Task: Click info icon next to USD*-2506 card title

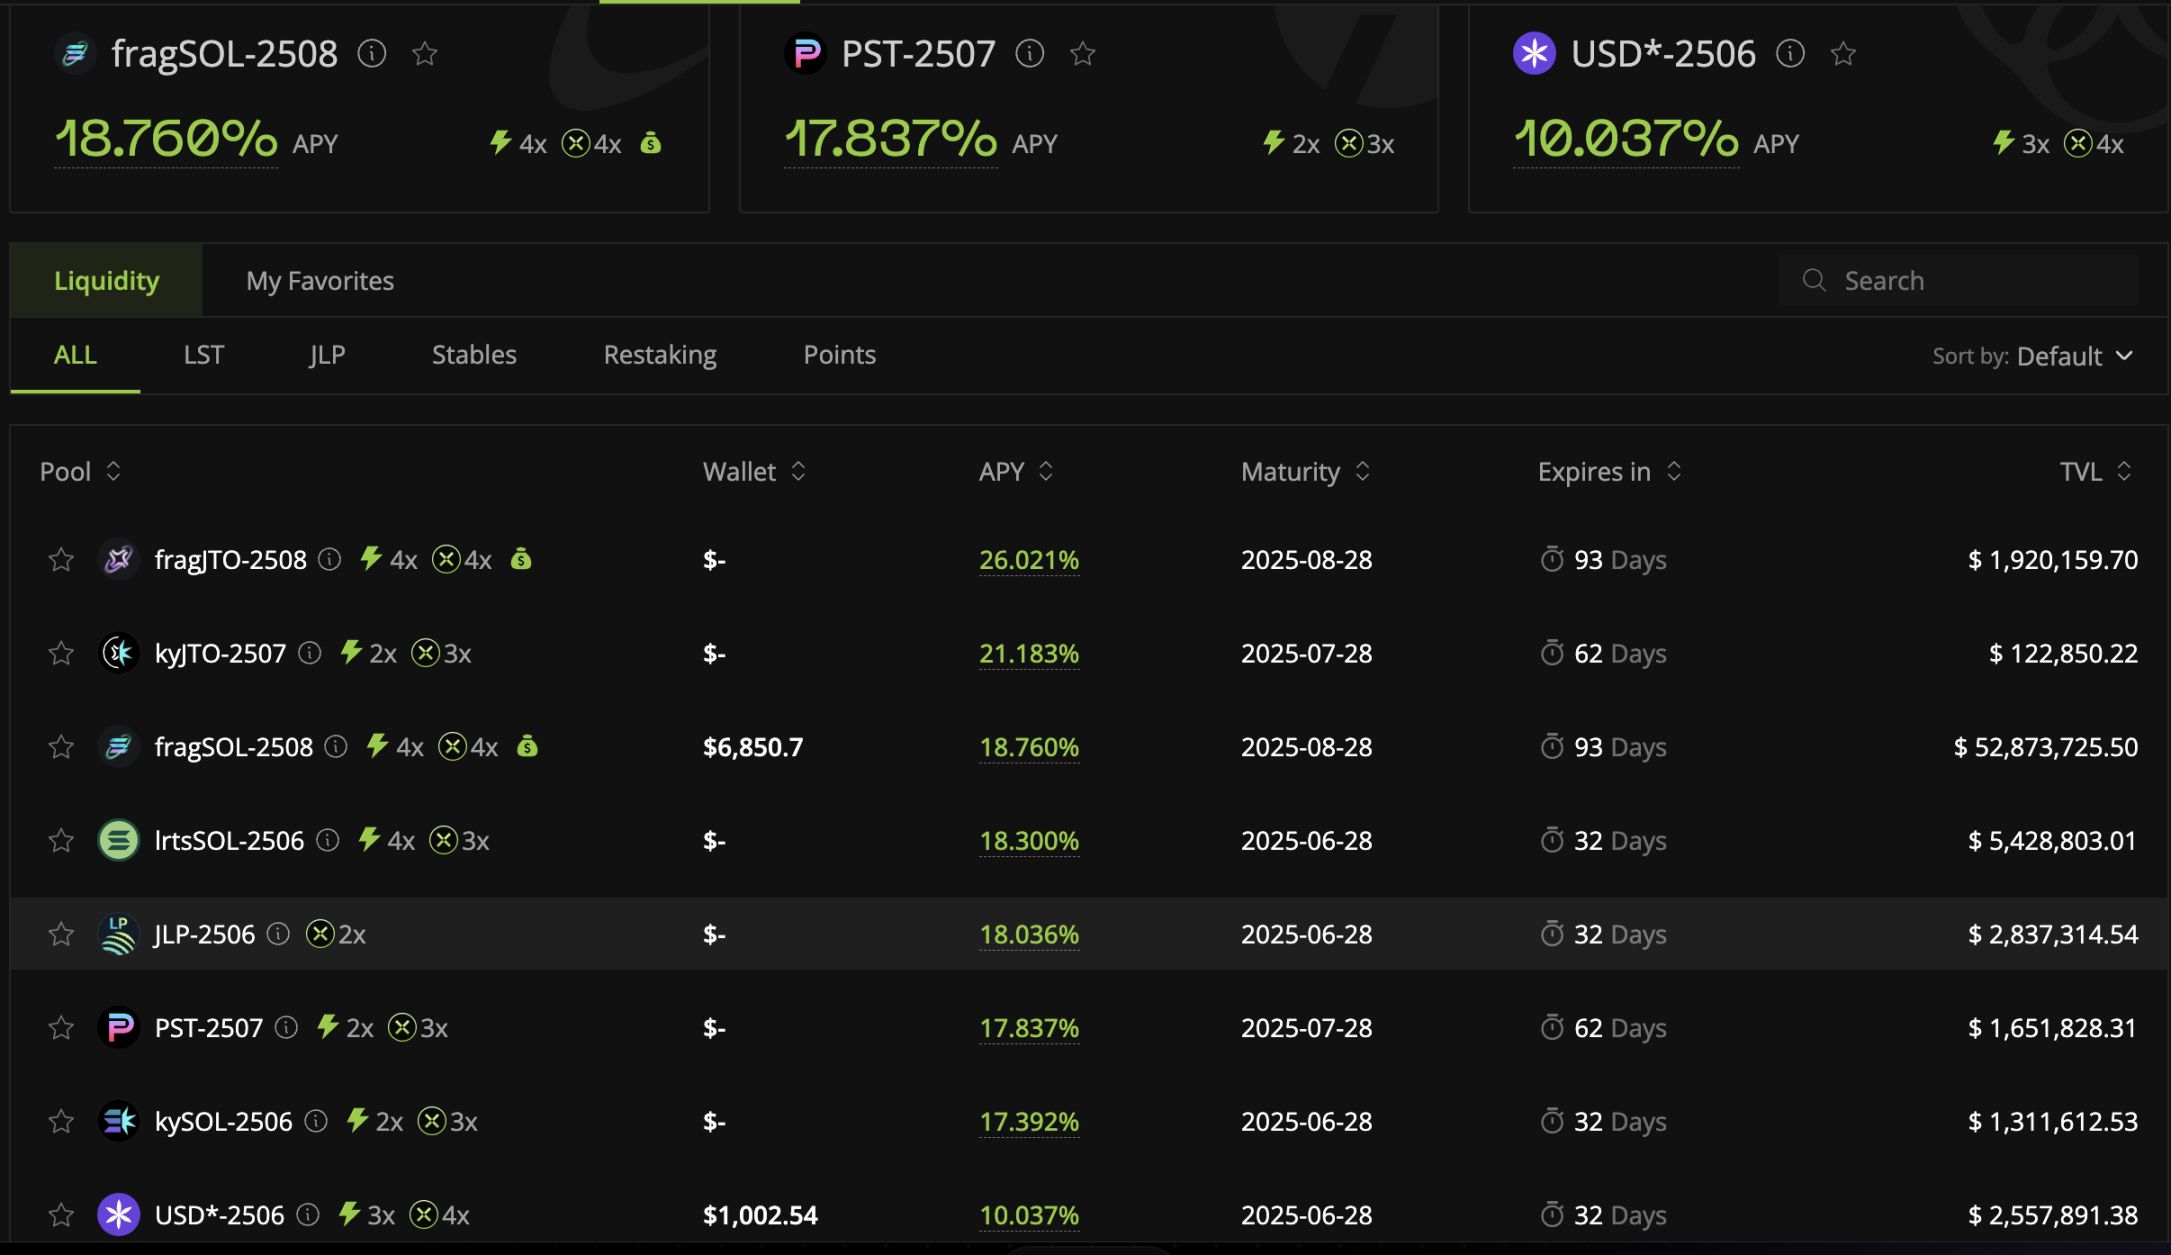Action: pos(1790,53)
